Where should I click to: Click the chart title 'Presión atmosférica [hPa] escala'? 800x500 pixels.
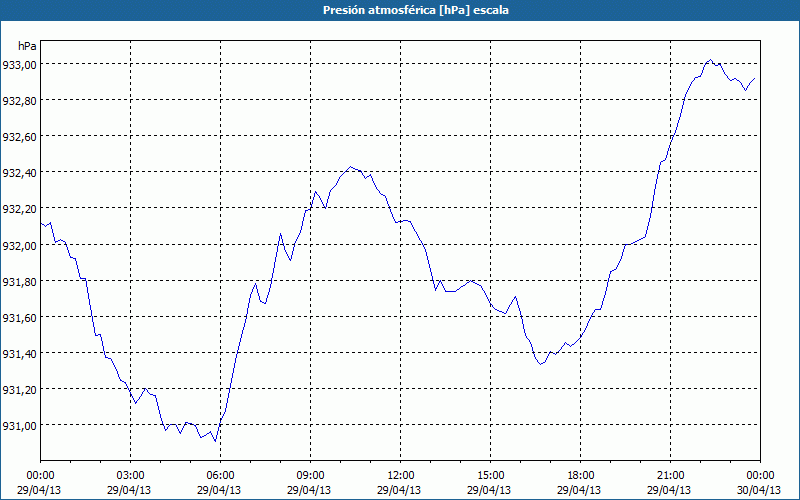[x=415, y=10]
